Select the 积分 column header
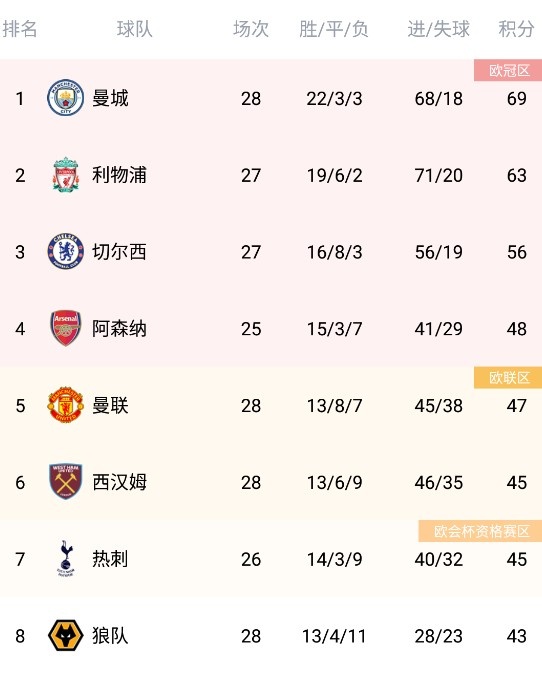542x692 pixels. coord(516,29)
